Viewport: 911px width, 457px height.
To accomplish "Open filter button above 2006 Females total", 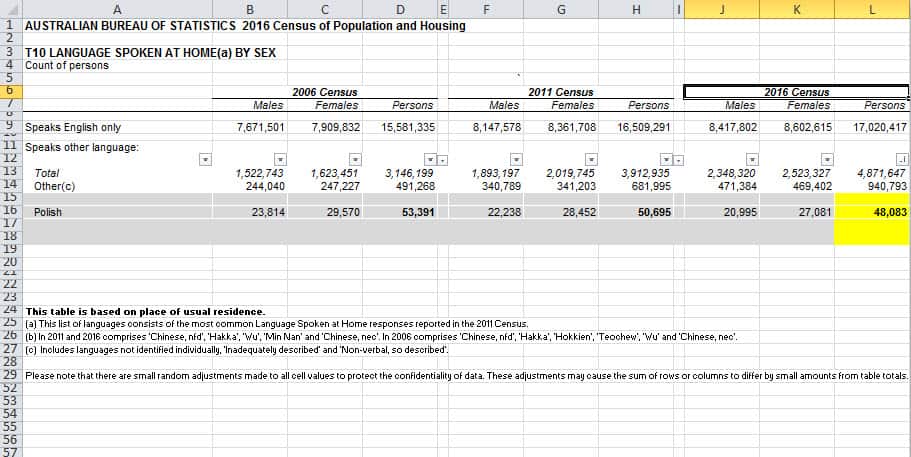I will click(x=355, y=159).
